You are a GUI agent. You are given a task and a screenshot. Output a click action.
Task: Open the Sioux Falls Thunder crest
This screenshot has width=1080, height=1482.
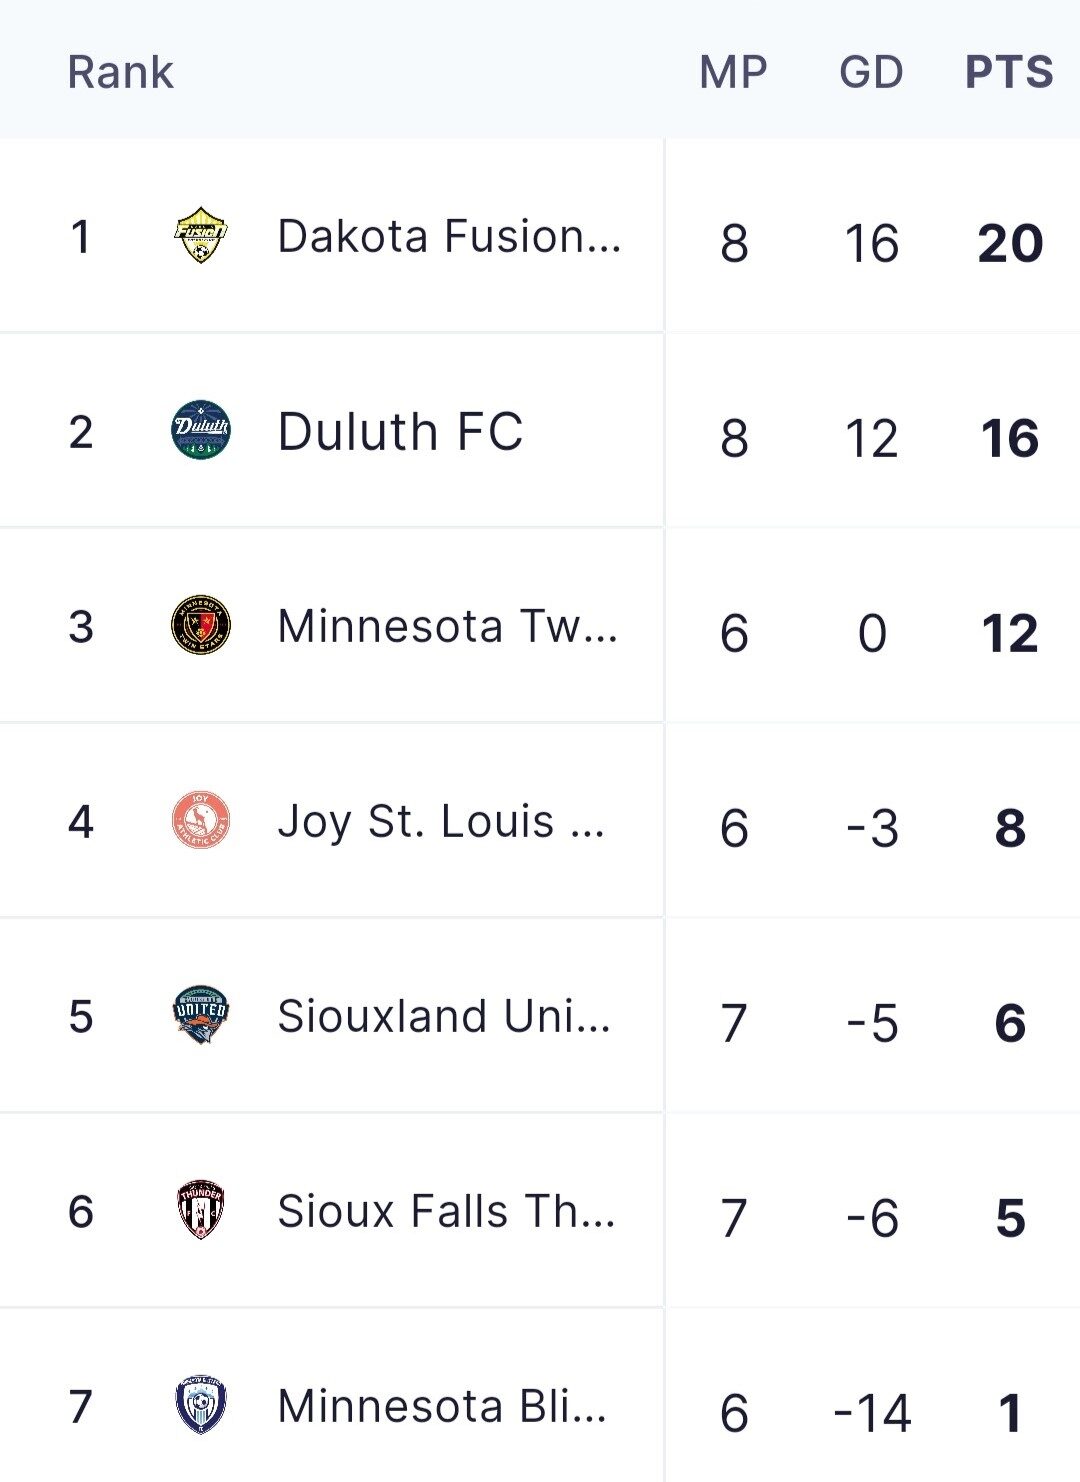click(201, 1211)
